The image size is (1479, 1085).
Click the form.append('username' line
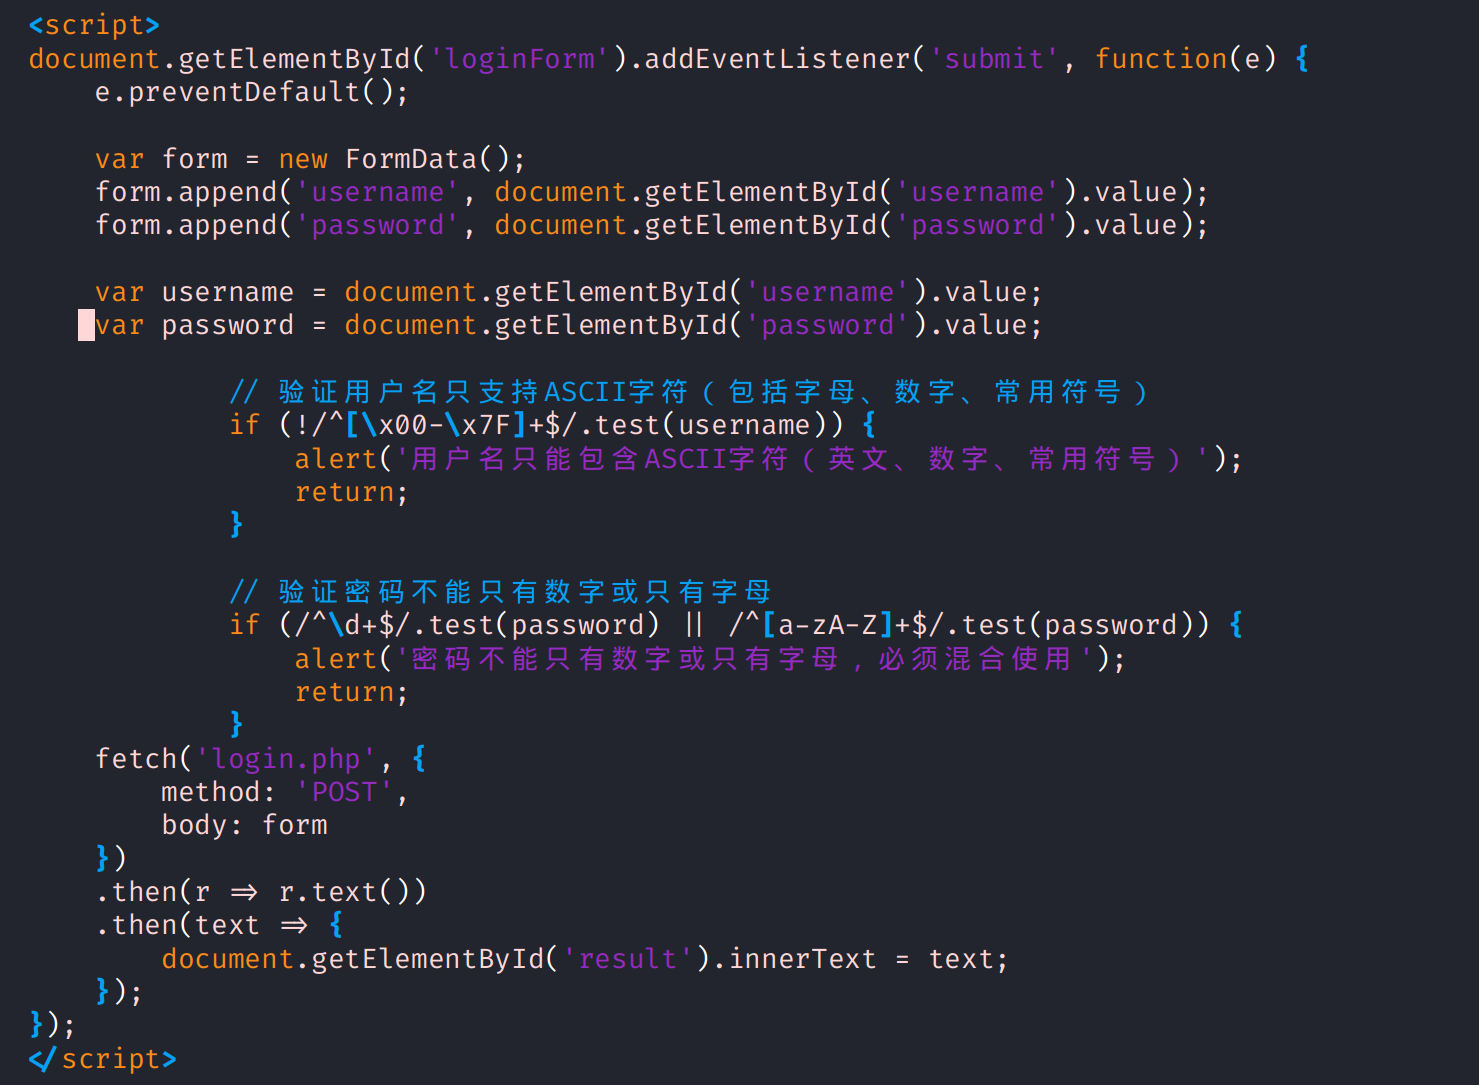click(x=651, y=192)
